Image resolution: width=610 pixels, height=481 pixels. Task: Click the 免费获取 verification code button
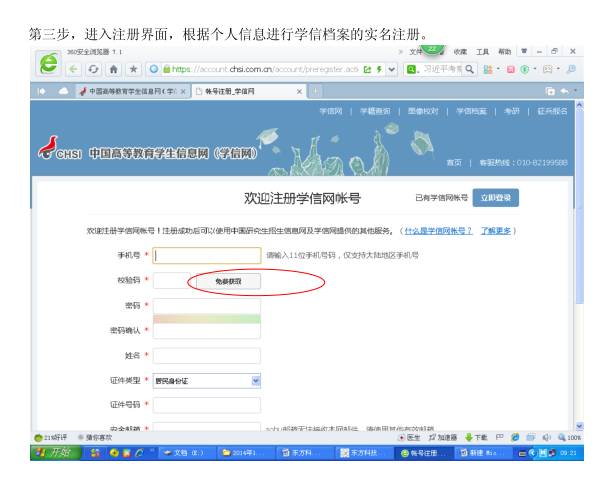(224, 282)
